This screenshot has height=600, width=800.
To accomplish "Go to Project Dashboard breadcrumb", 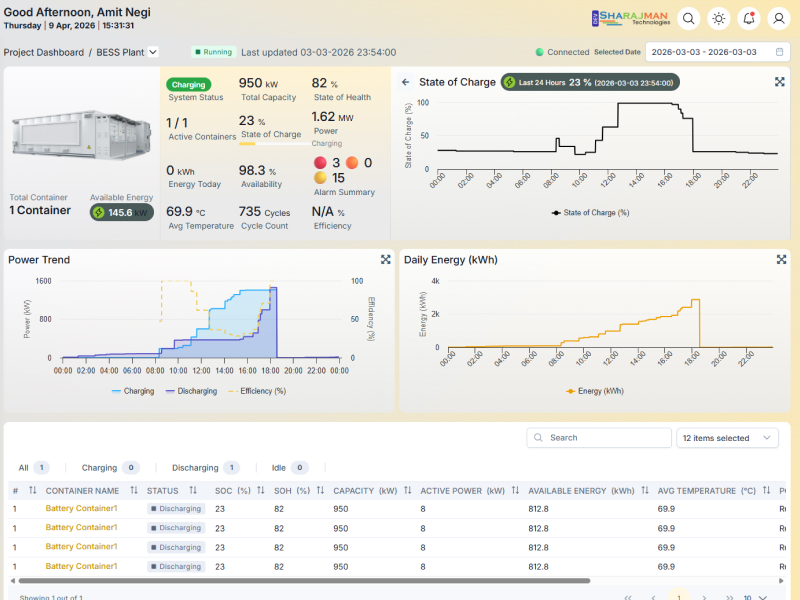I will (44, 52).
